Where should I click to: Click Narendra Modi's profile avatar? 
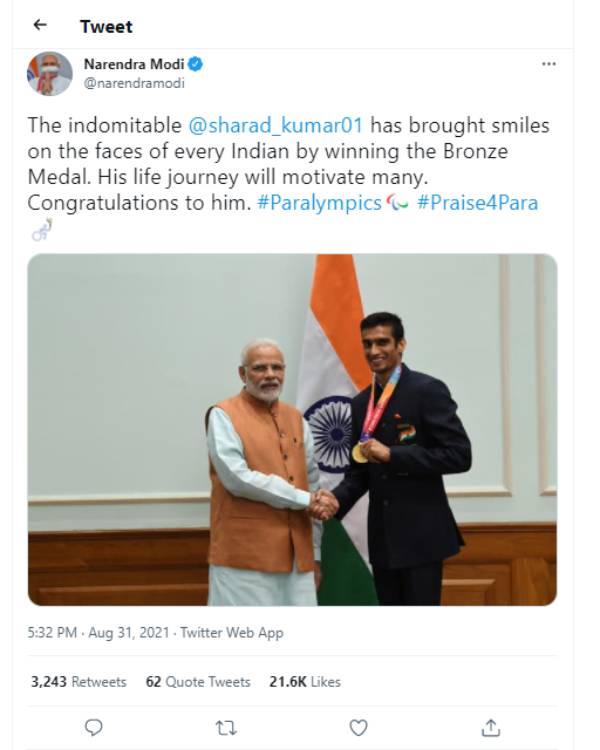tap(49, 73)
